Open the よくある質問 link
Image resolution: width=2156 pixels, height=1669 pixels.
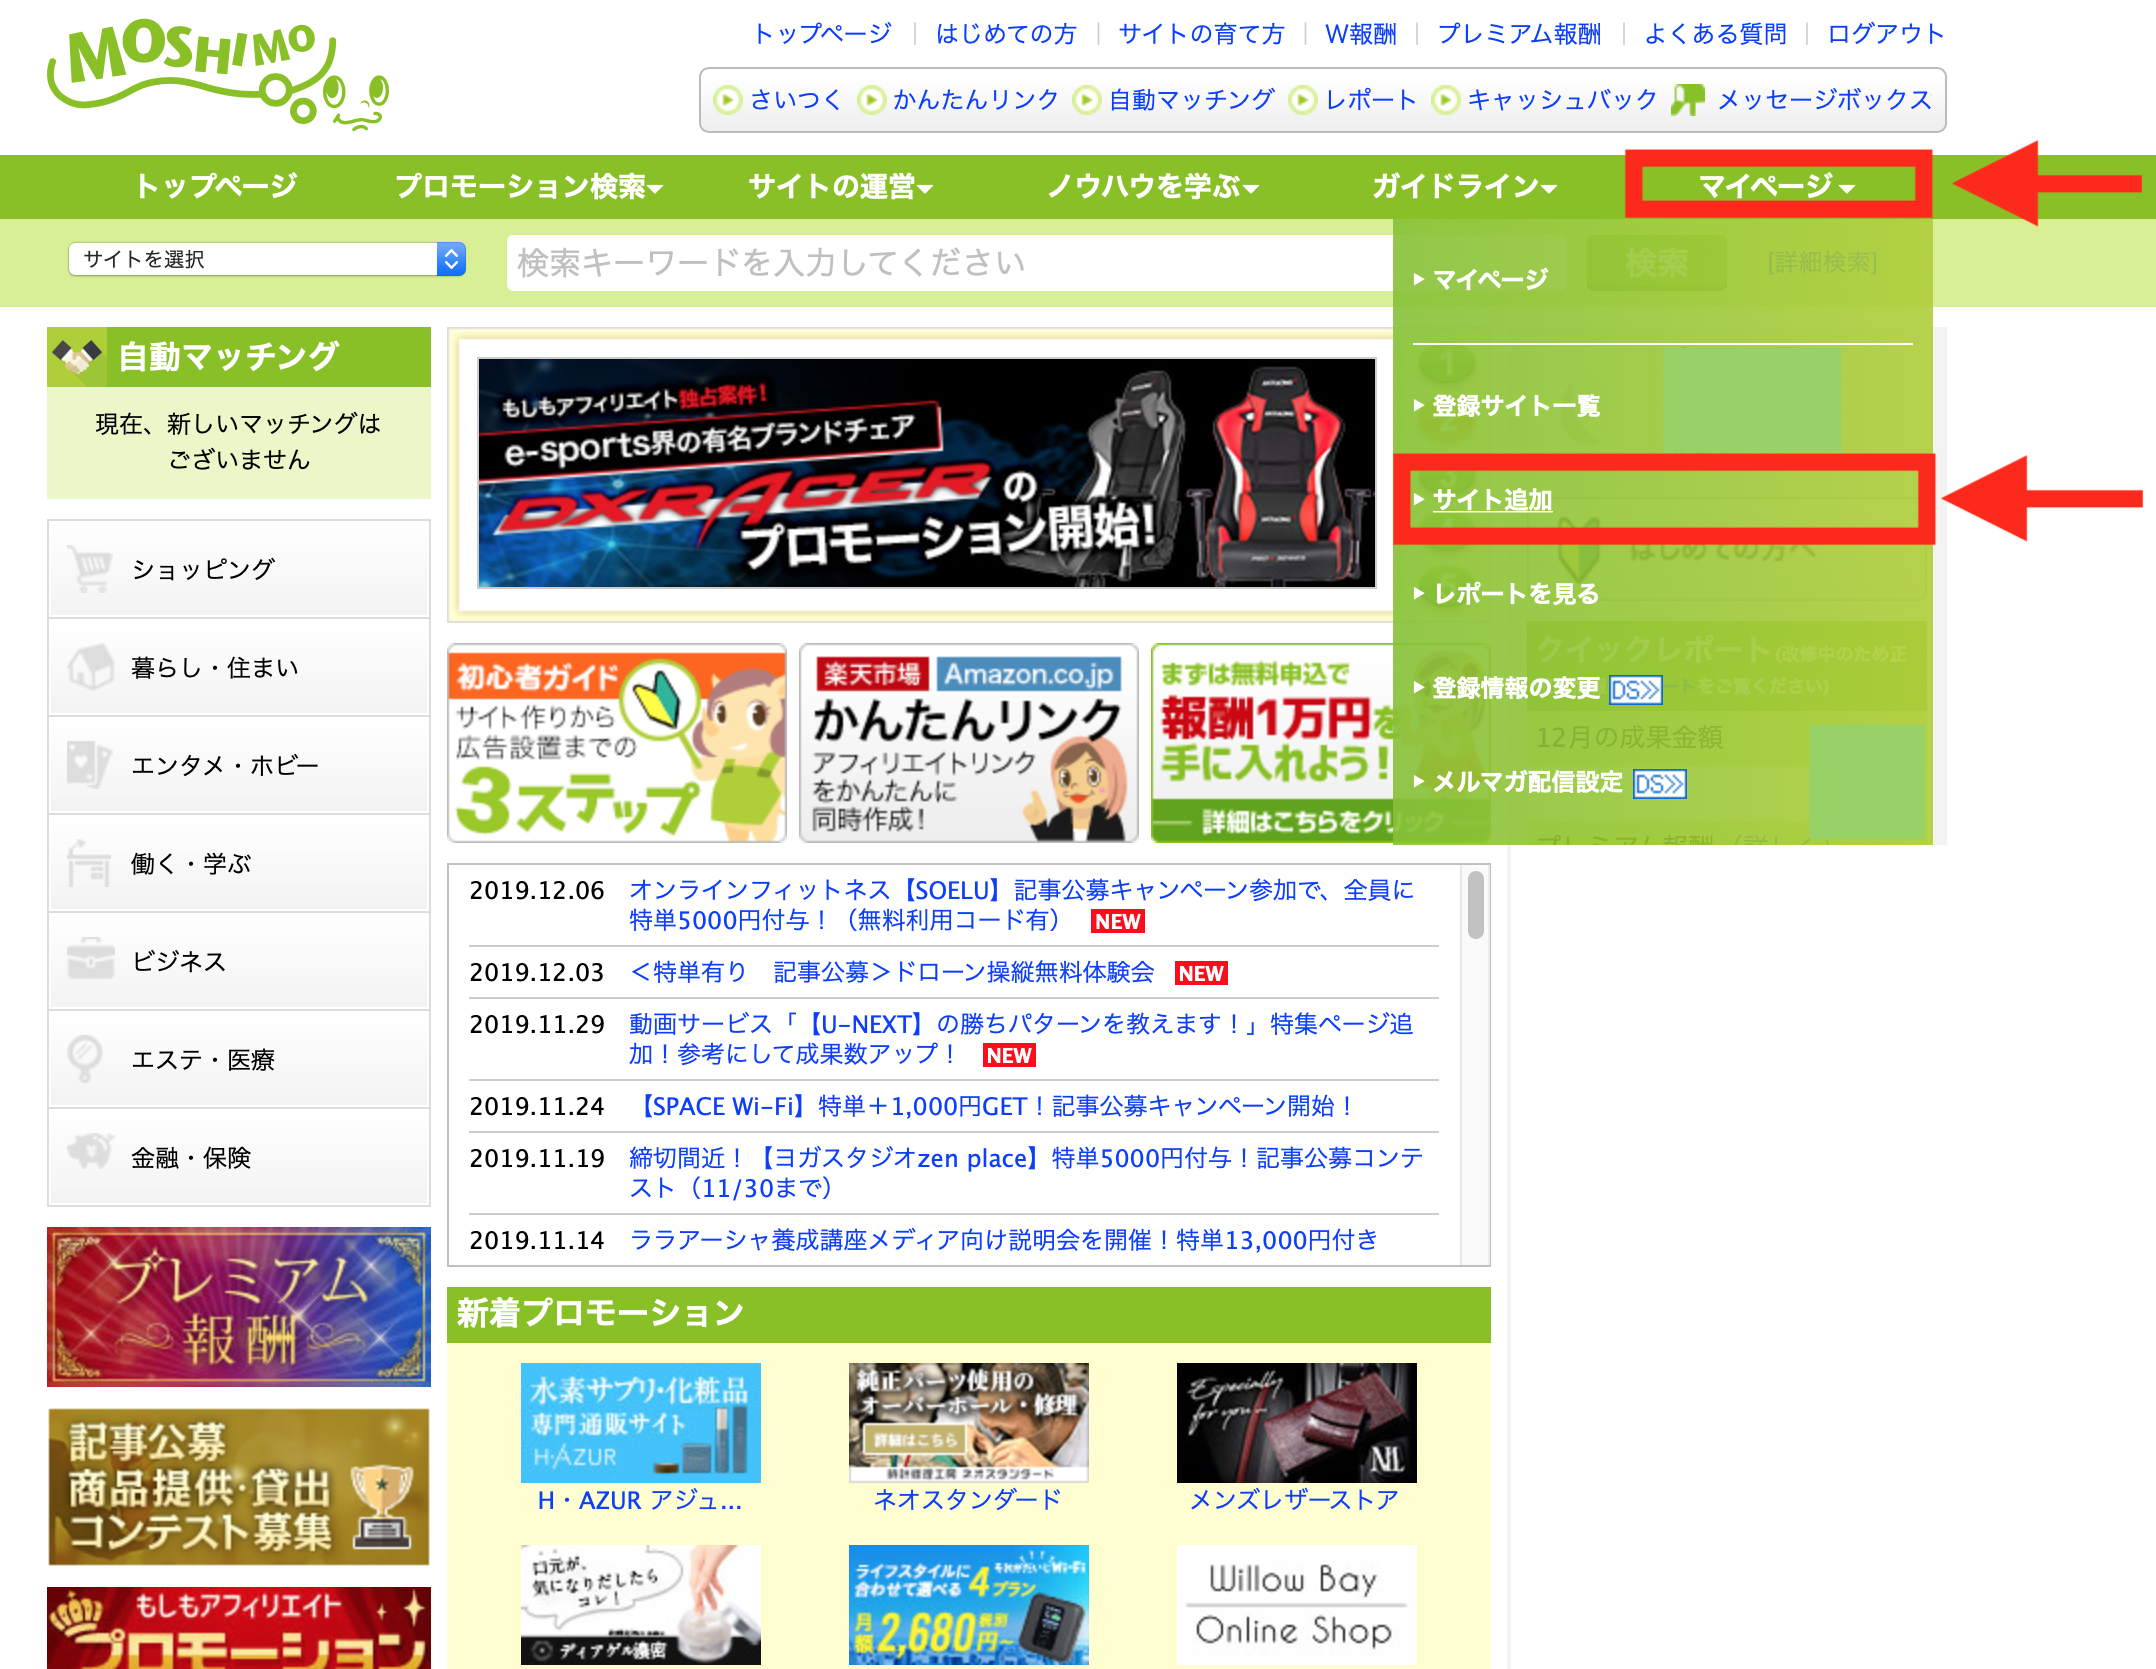tap(1715, 34)
